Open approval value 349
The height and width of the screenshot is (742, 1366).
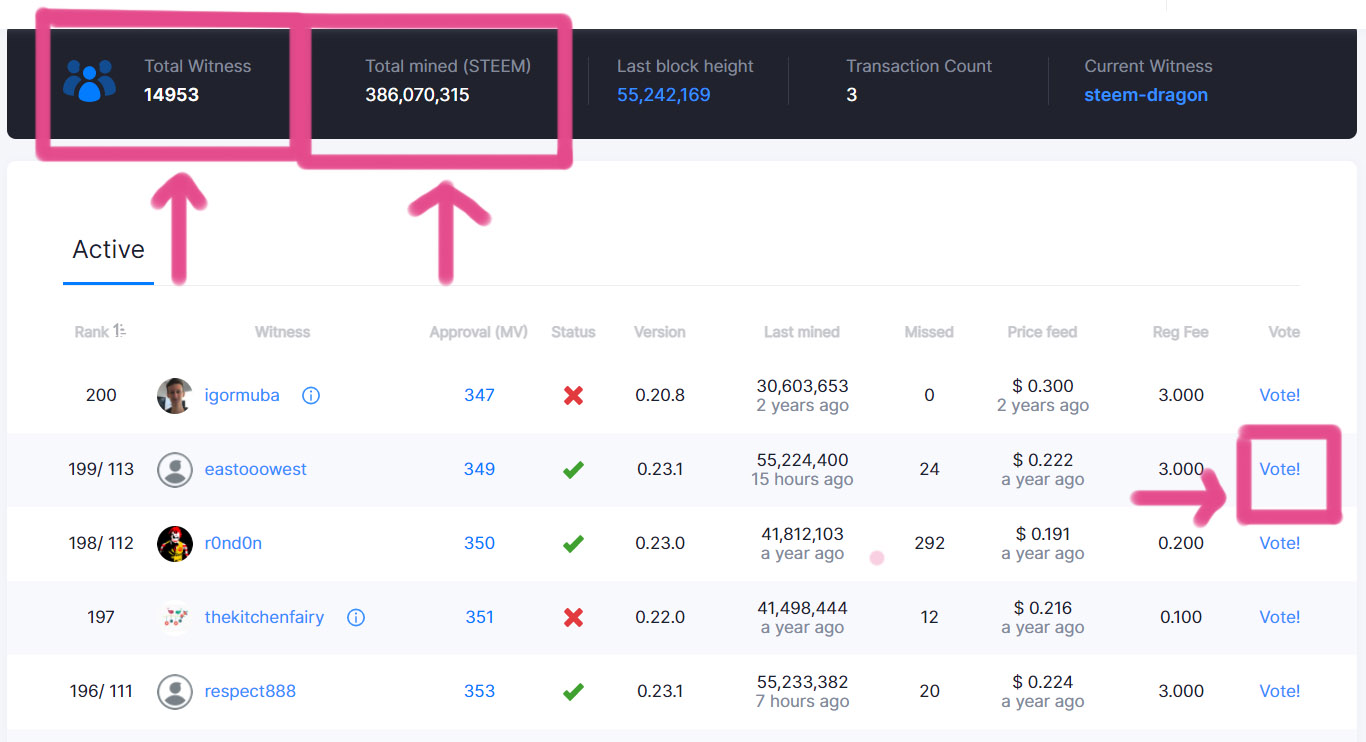pos(479,470)
